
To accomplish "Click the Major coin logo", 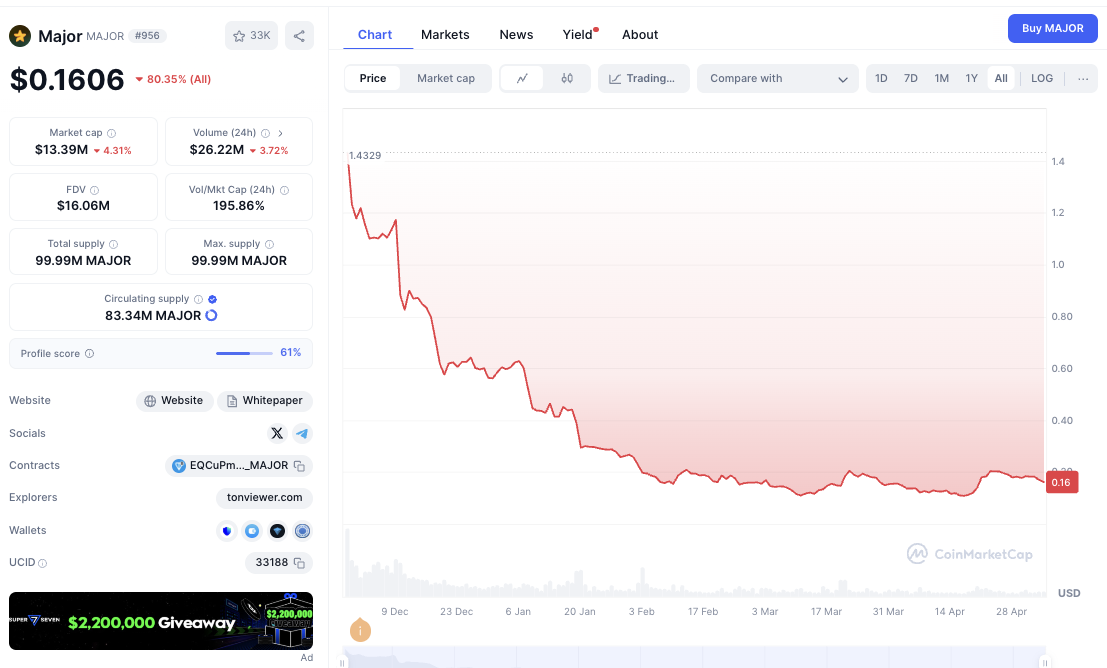I will [x=20, y=35].
